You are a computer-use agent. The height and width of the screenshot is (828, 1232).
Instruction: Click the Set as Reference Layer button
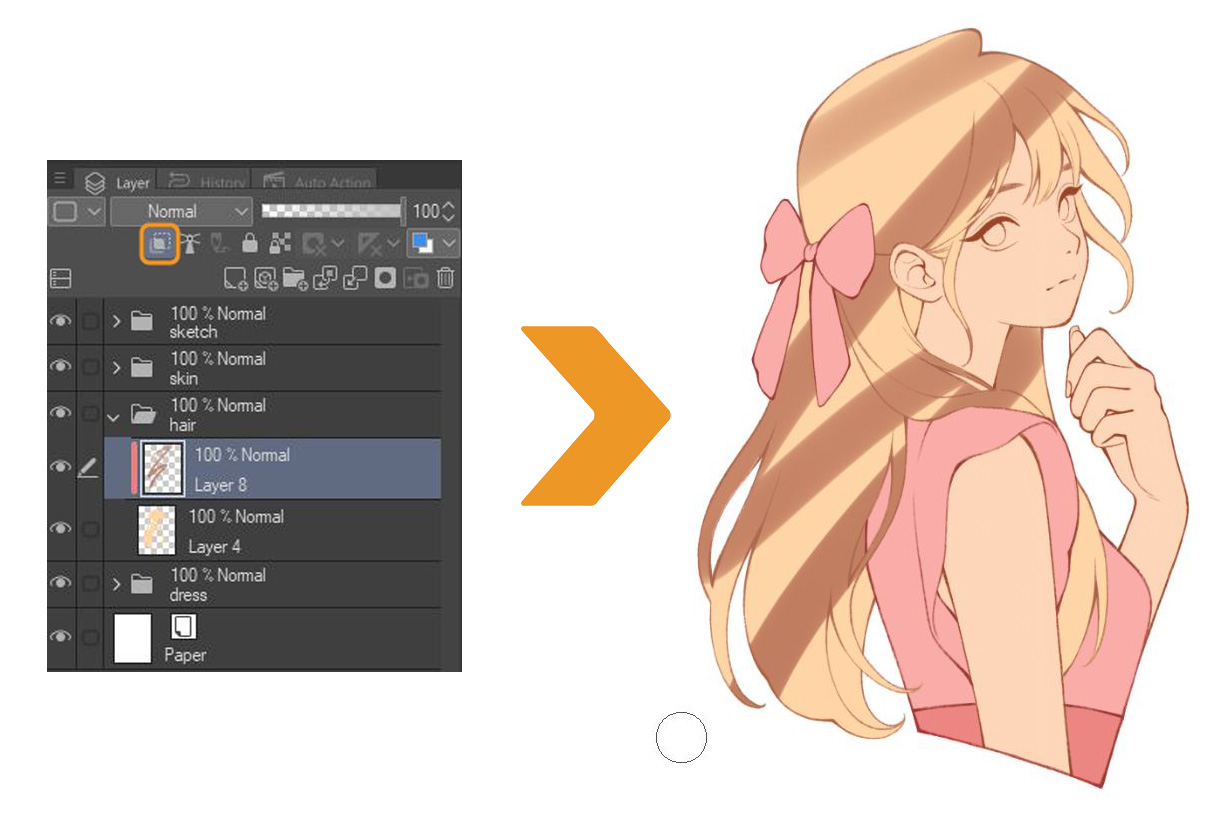[x=190, y=242]
